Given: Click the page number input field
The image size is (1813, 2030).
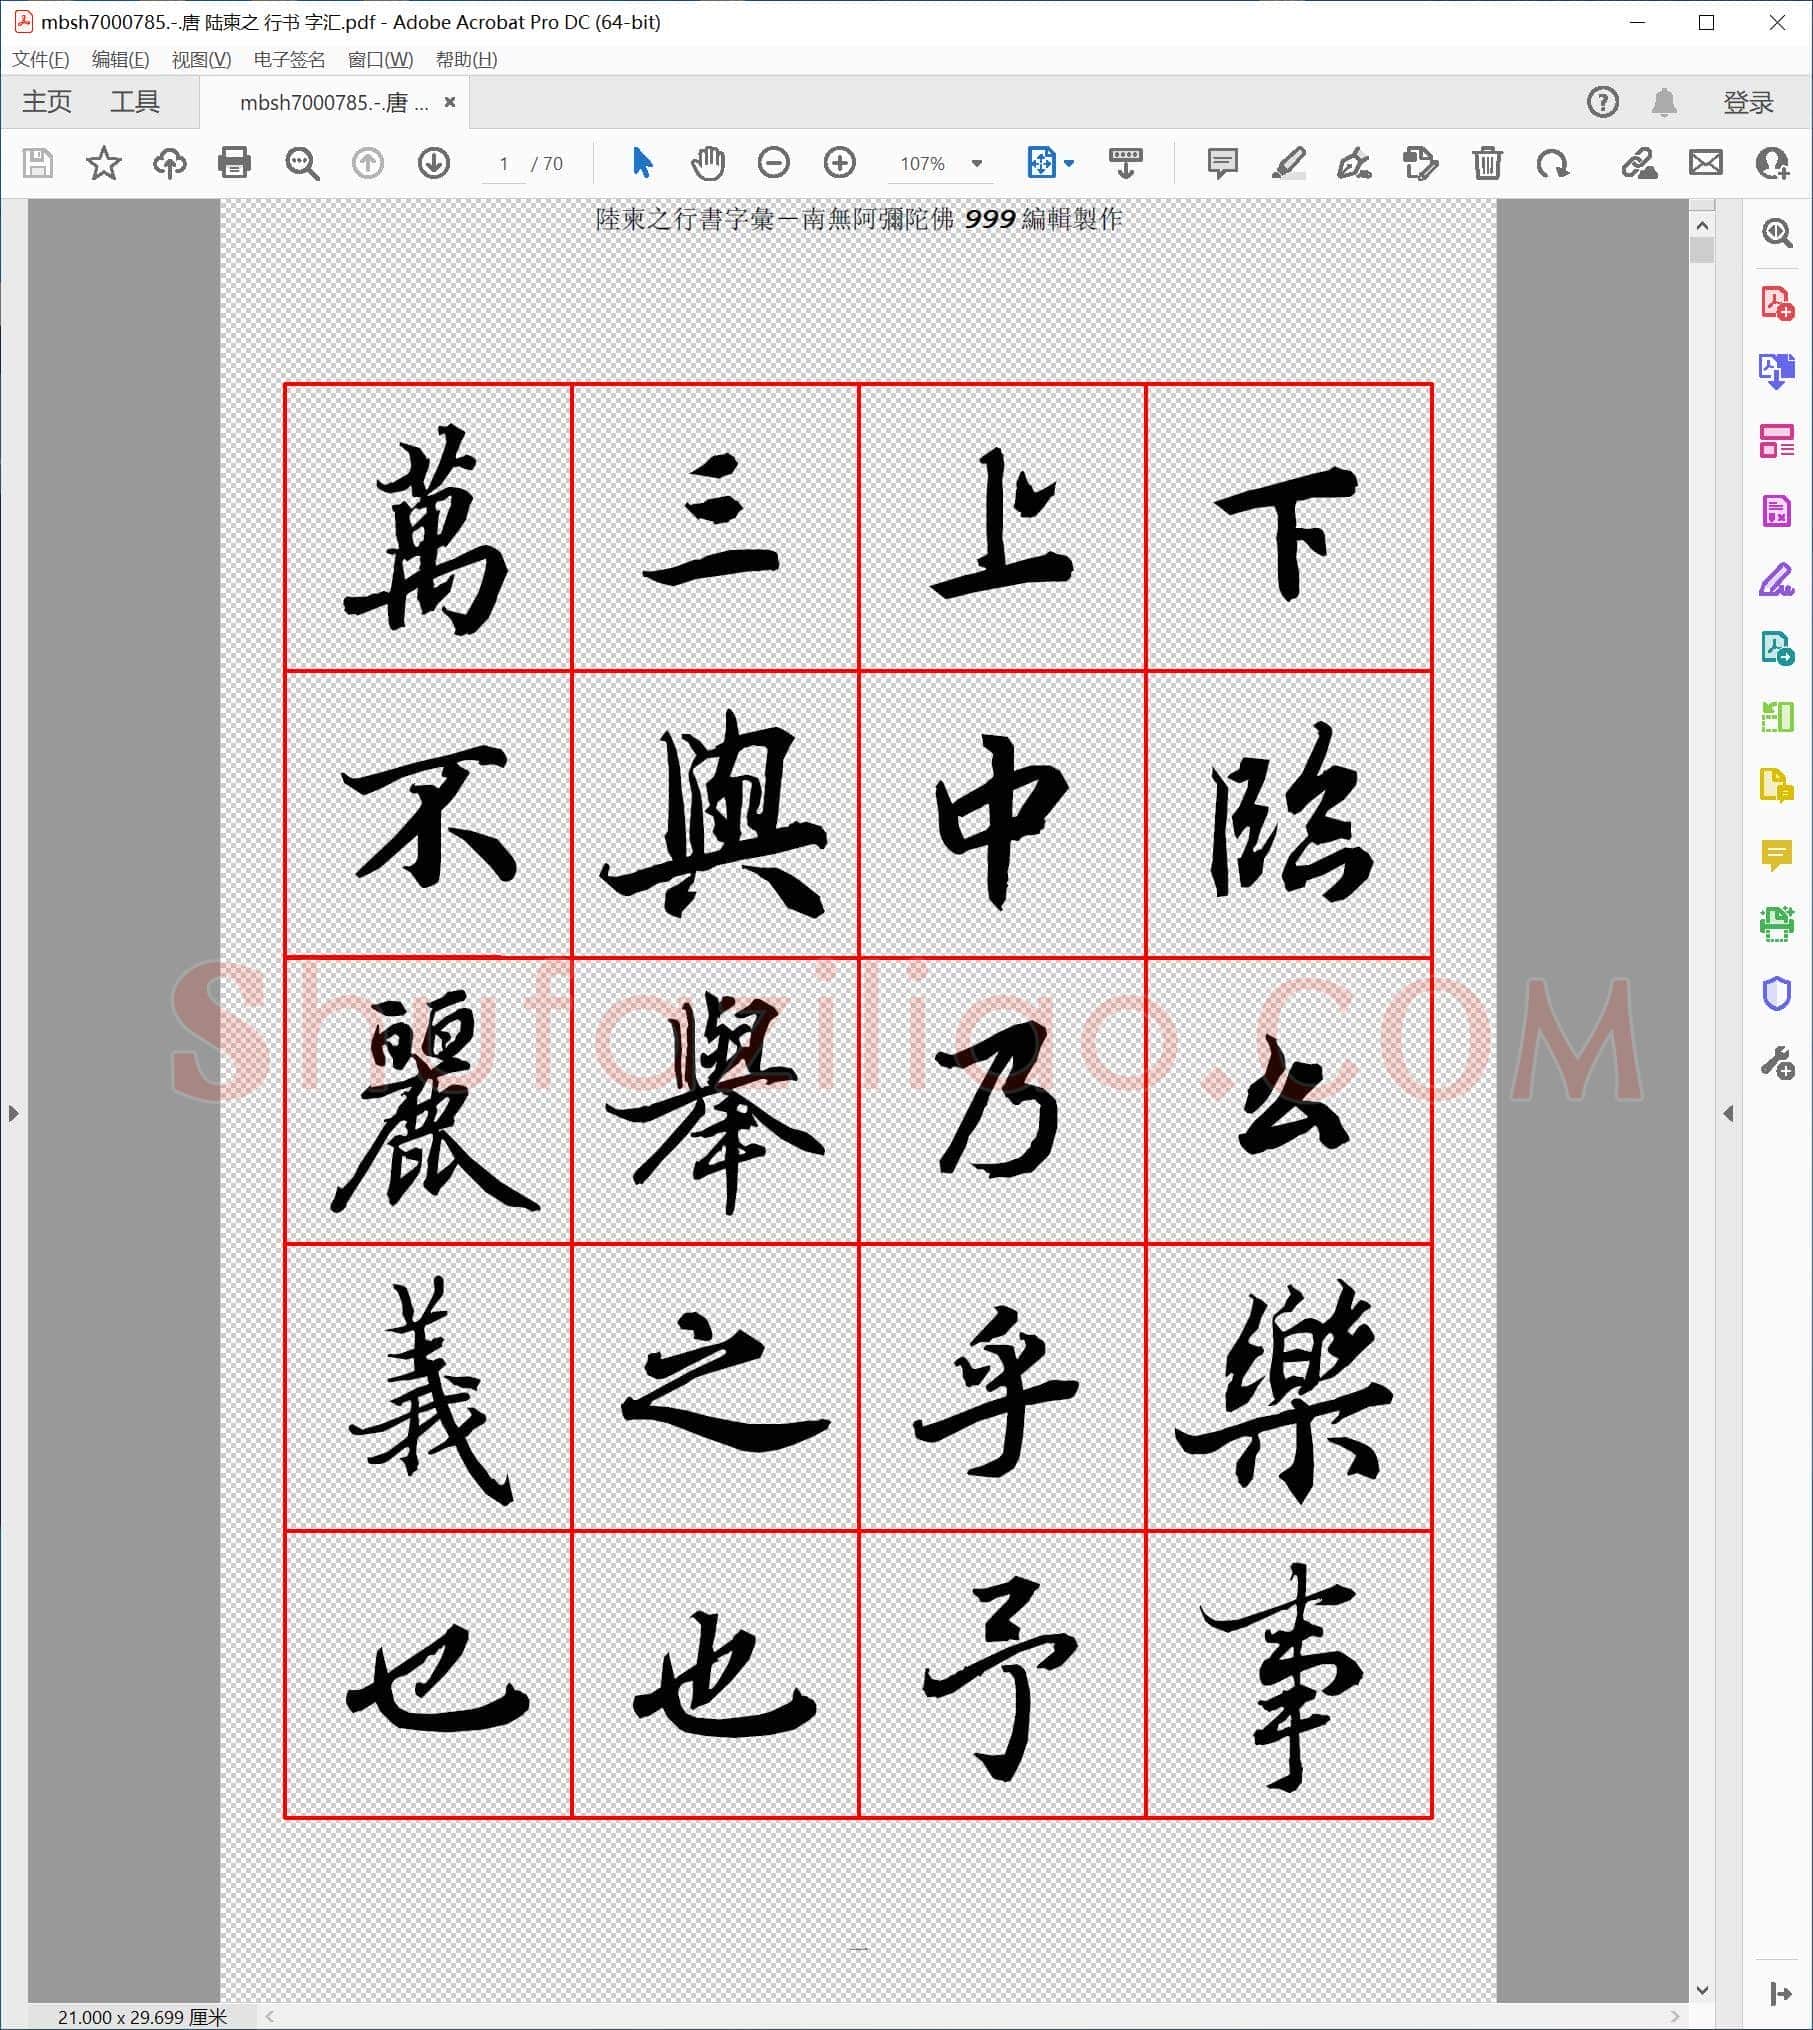Looking at the screenshot, I should point(504,163).
